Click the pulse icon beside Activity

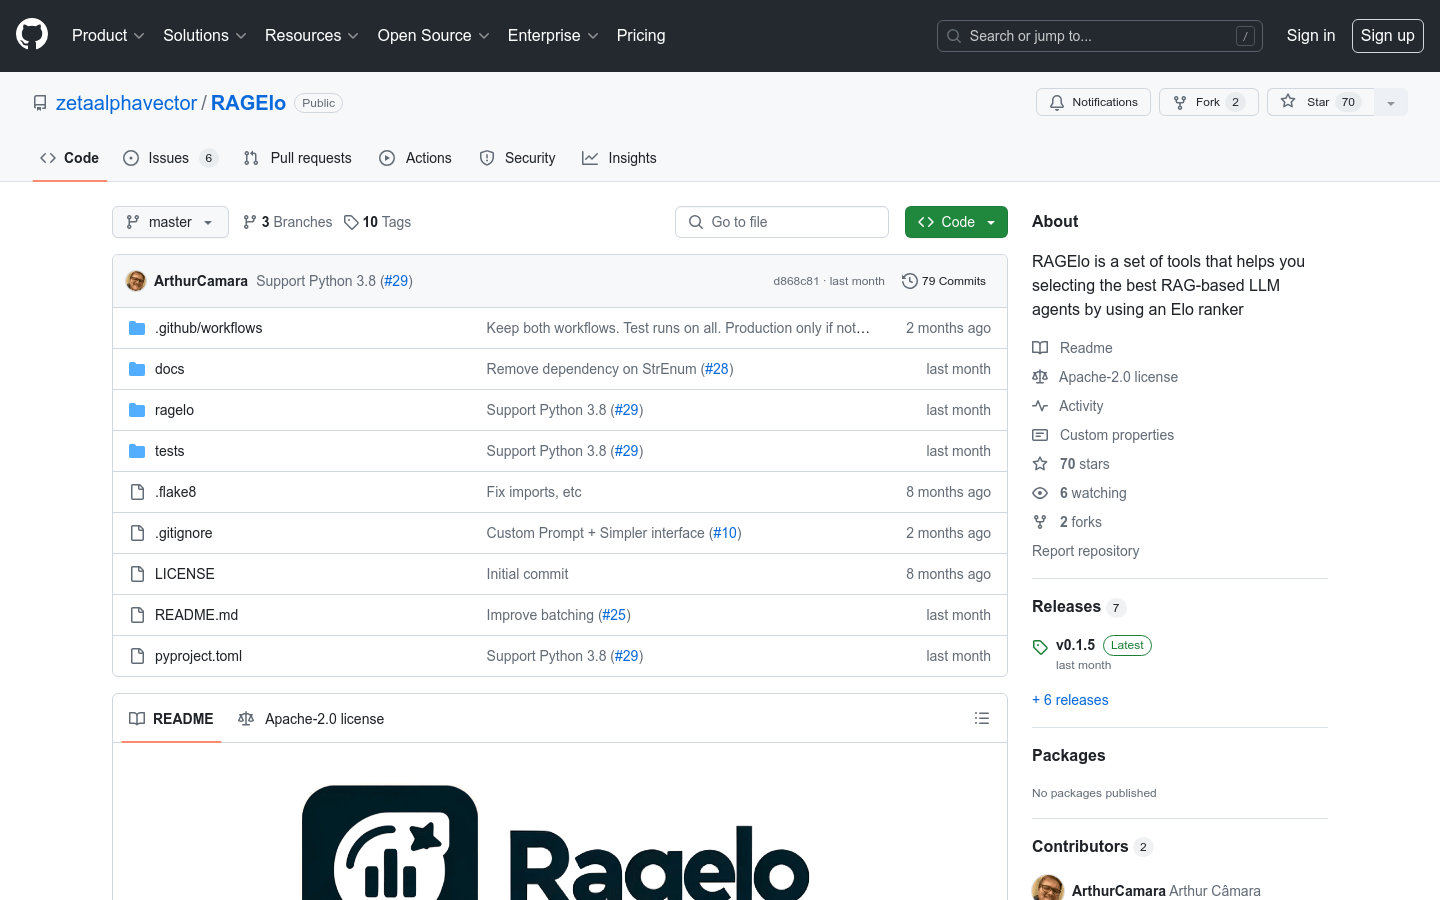coord(1040,406)
